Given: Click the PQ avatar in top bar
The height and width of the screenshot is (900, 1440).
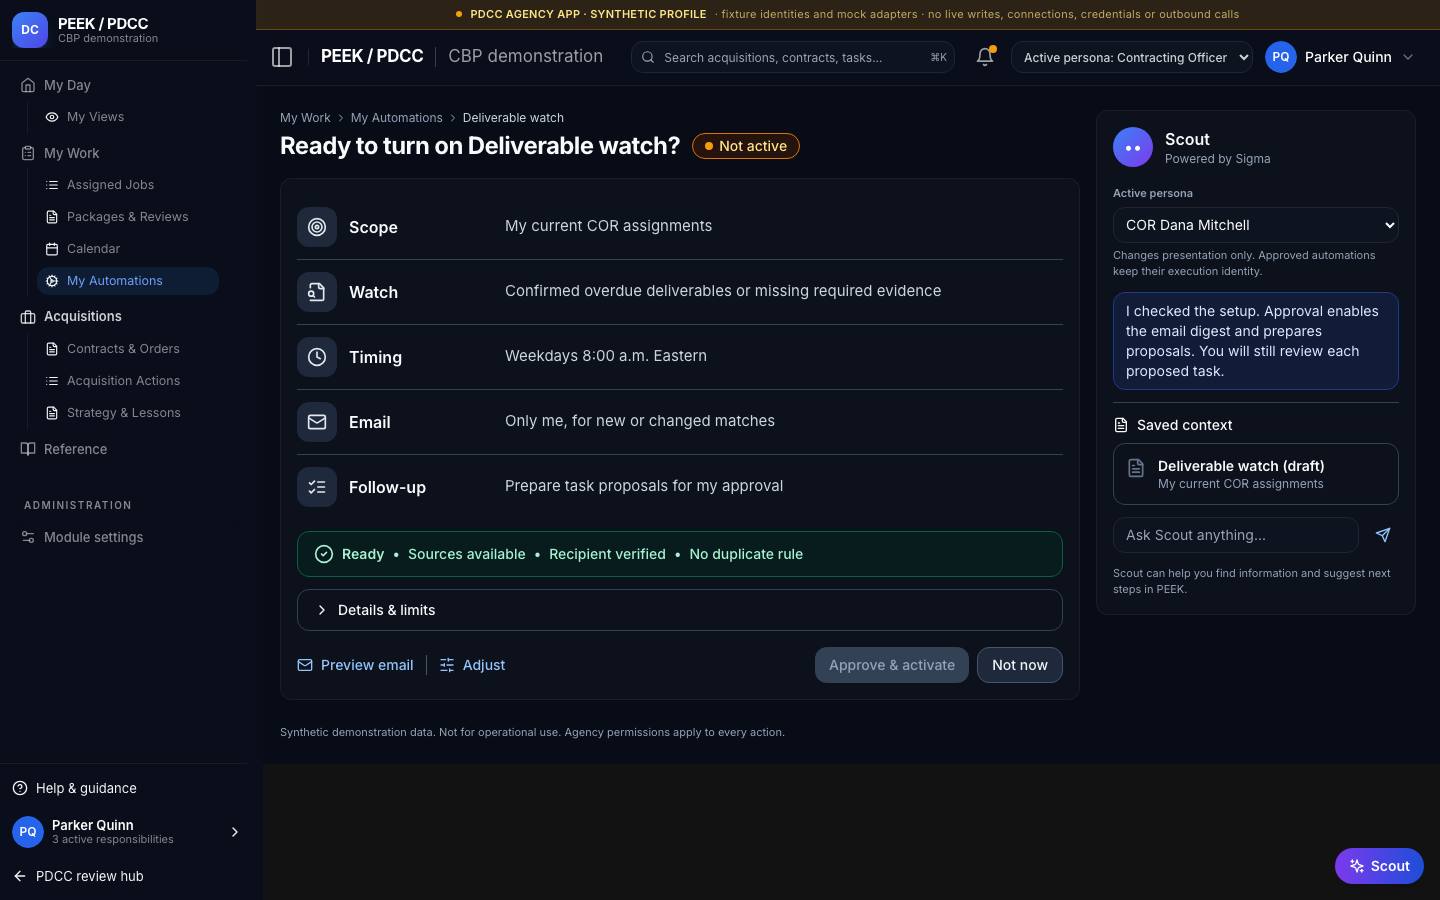Looking at the screenshot, I should tap(1281, 57).
